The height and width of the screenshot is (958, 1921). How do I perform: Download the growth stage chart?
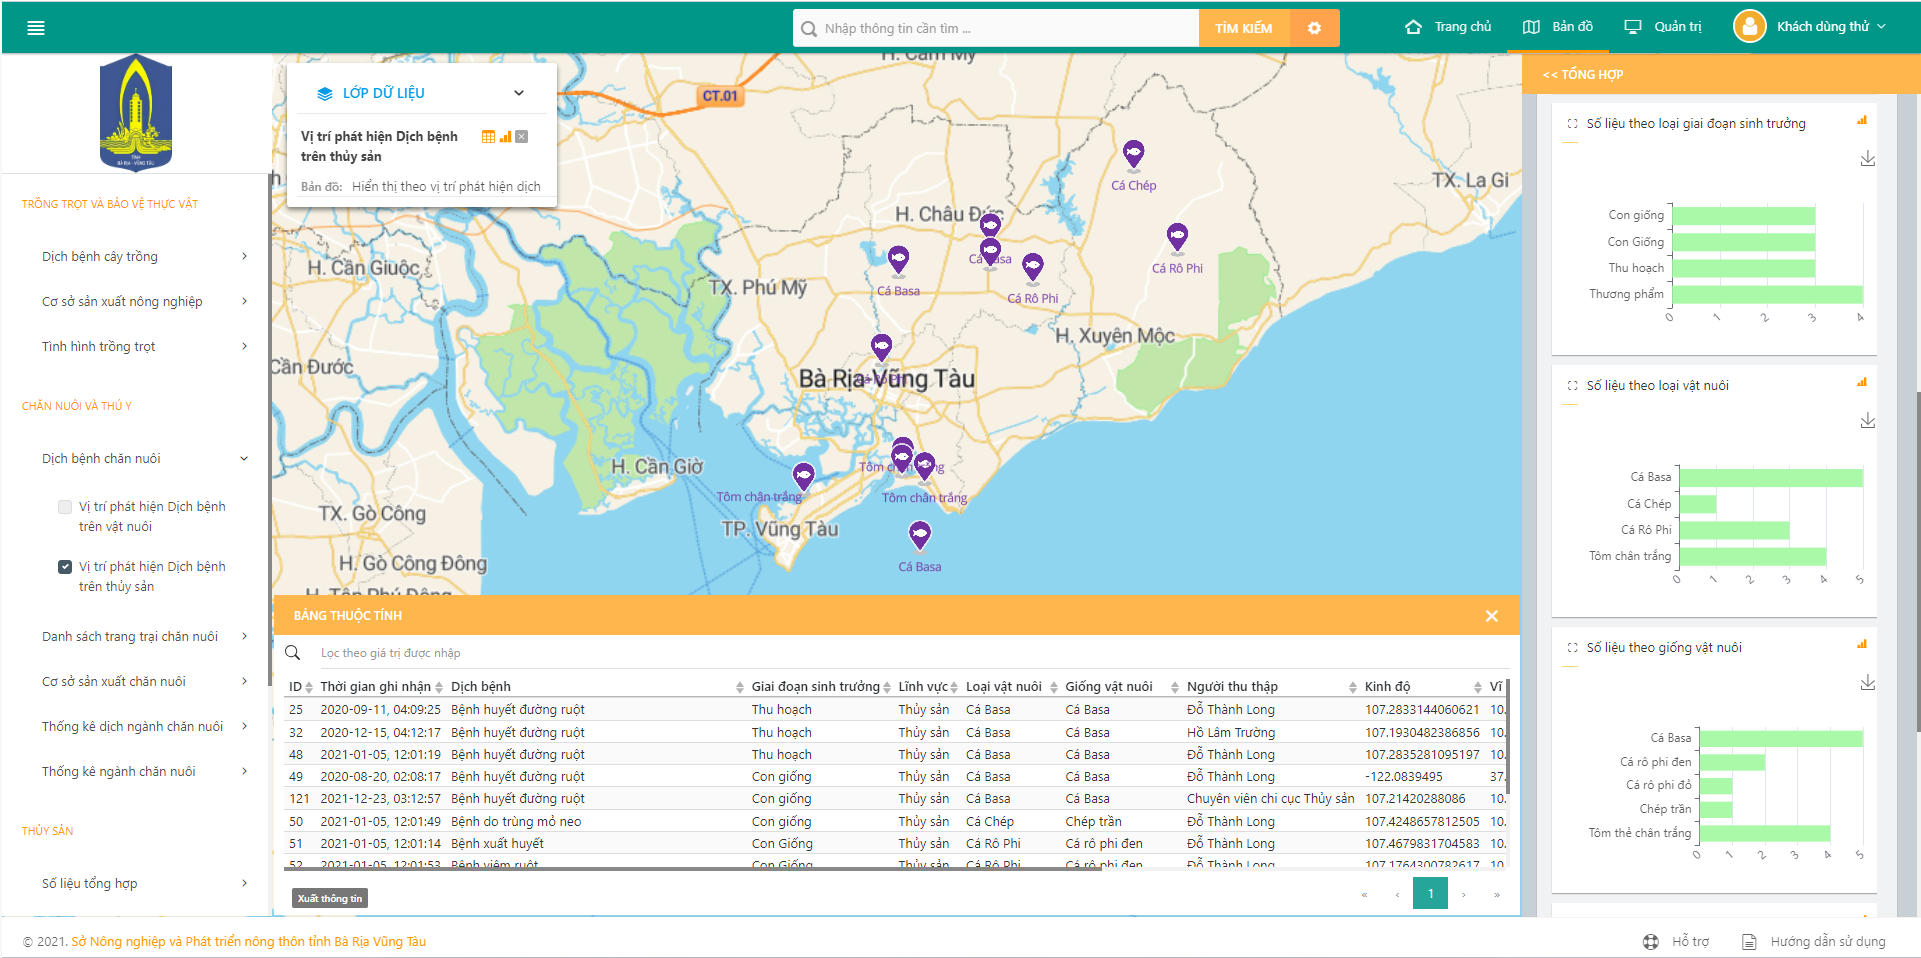click(1867, 159)
